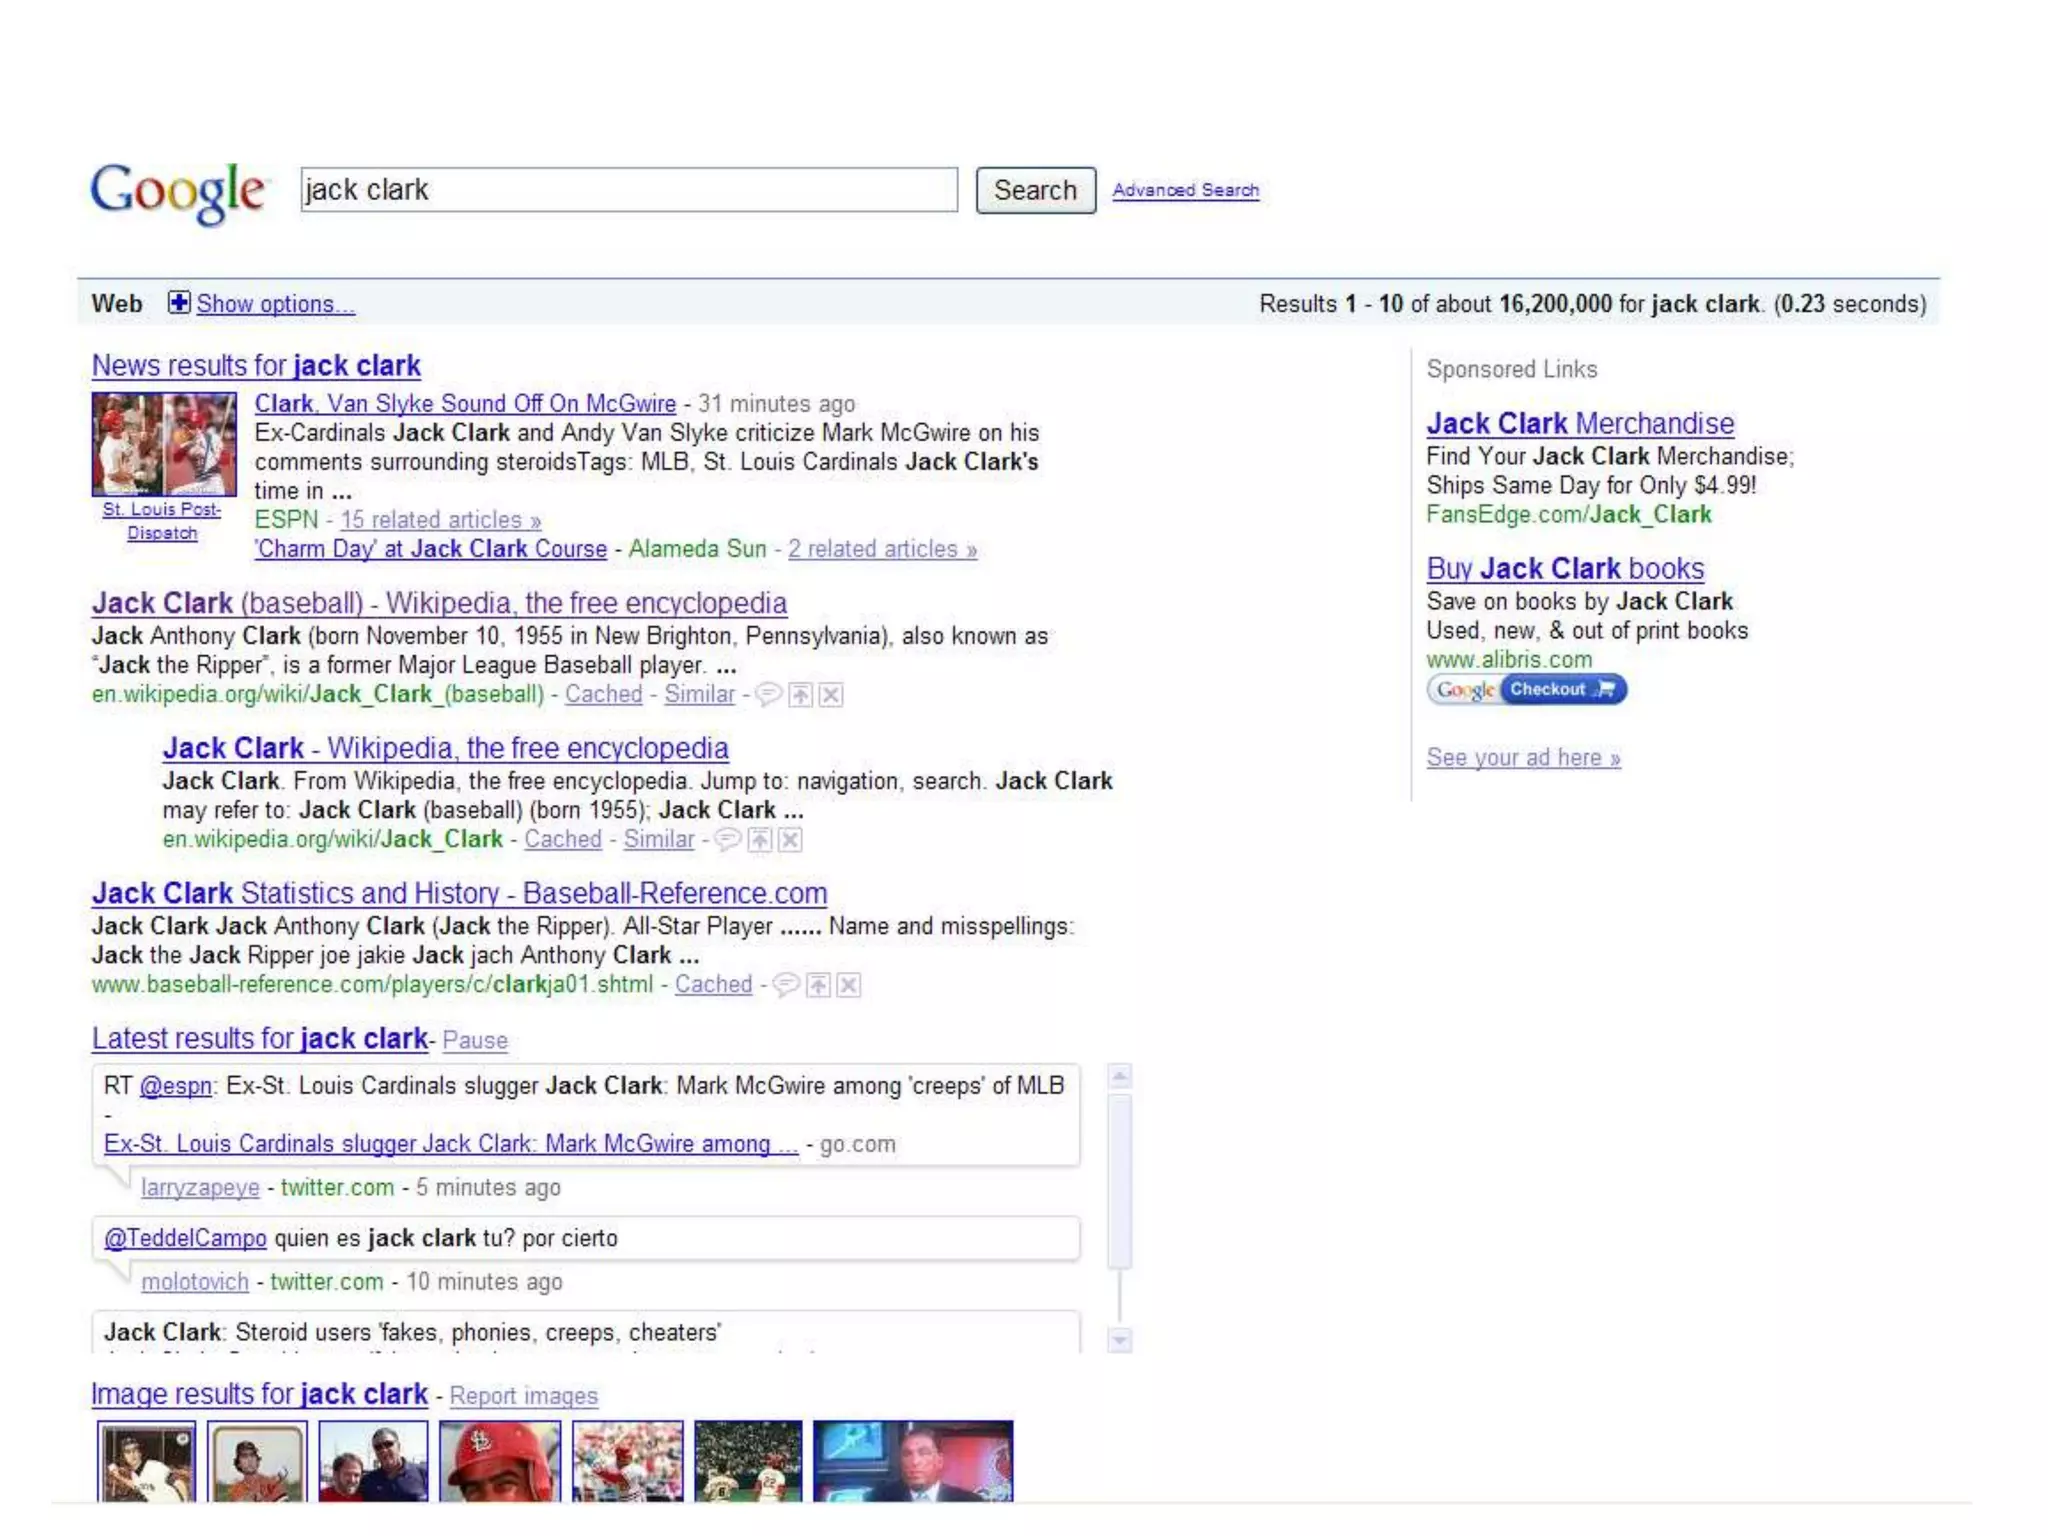Open Jack Clark (baseball) Wikipedia result

coord(439,603)
